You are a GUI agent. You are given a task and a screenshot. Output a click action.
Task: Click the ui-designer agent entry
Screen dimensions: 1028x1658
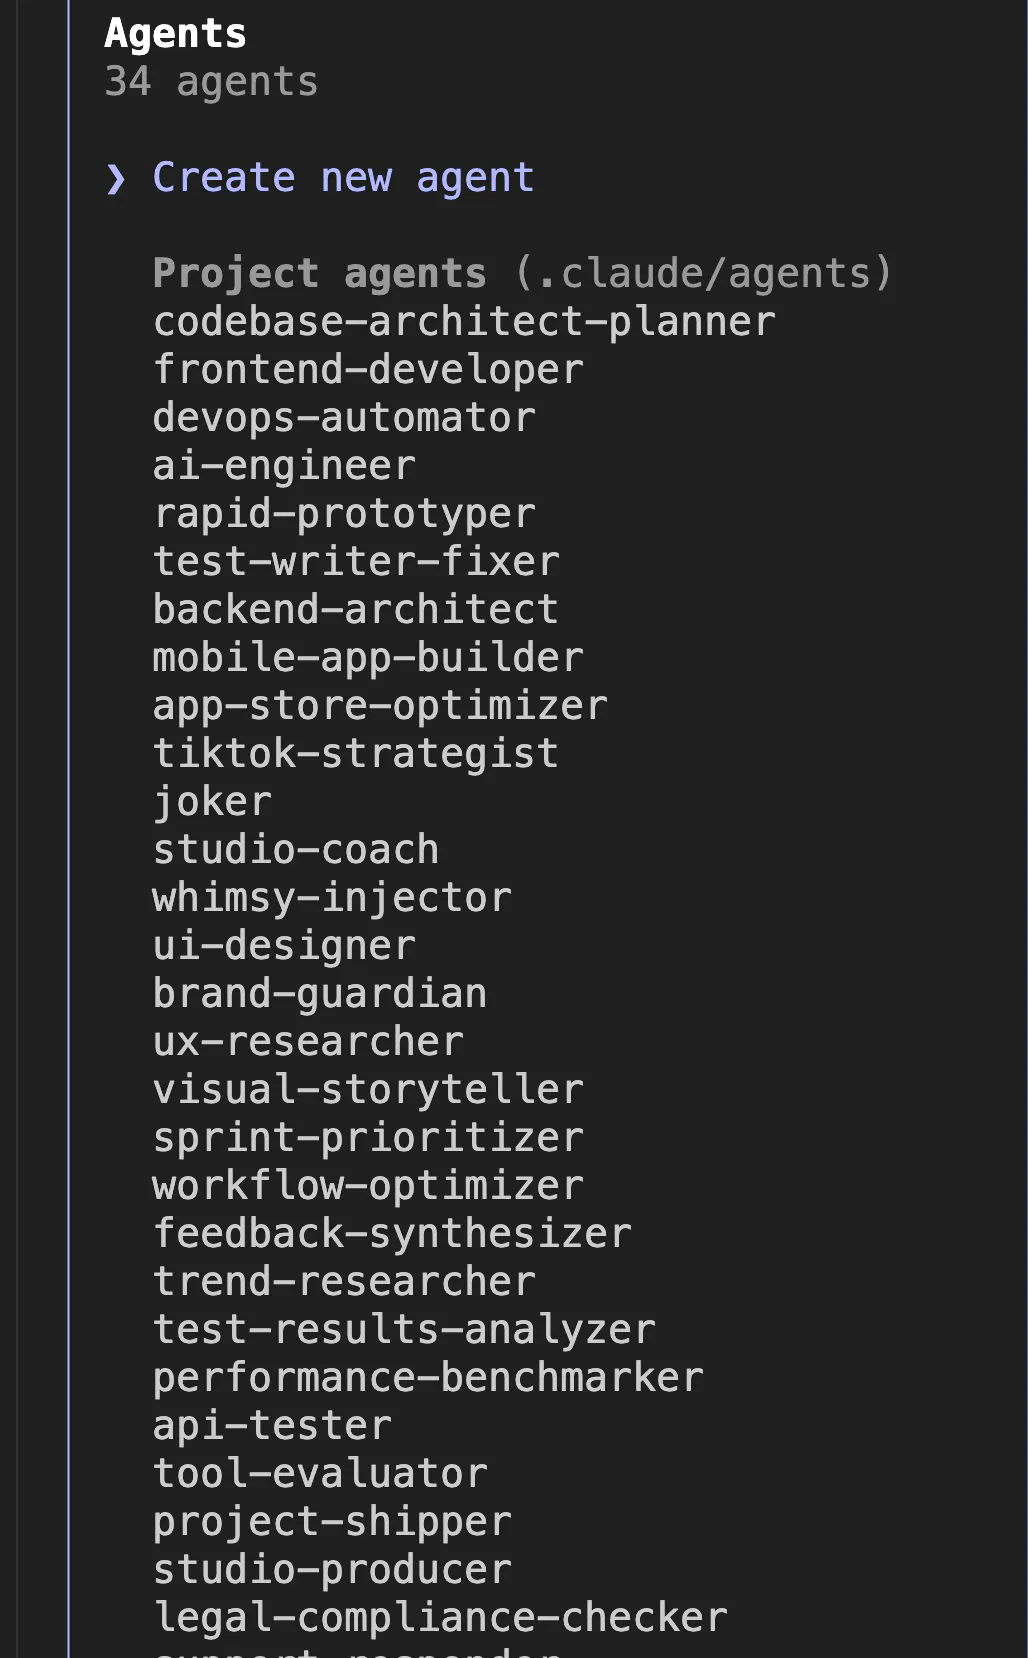[283, 946]
